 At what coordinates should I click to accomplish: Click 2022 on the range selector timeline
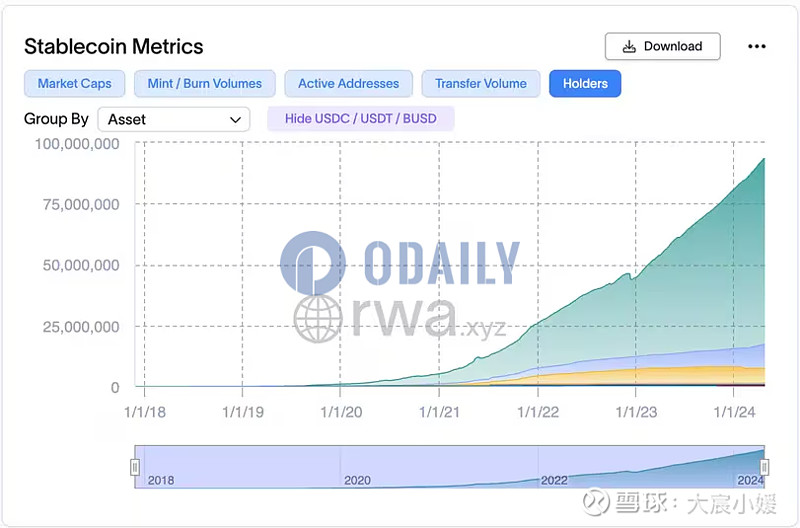(554, 480)
